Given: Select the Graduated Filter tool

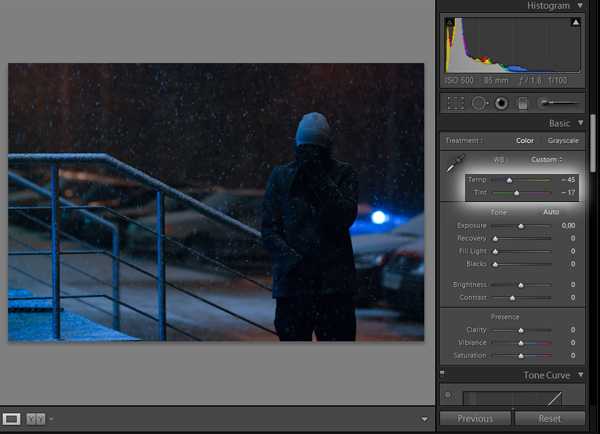Looking at the screenshot, I should (523, 103).
